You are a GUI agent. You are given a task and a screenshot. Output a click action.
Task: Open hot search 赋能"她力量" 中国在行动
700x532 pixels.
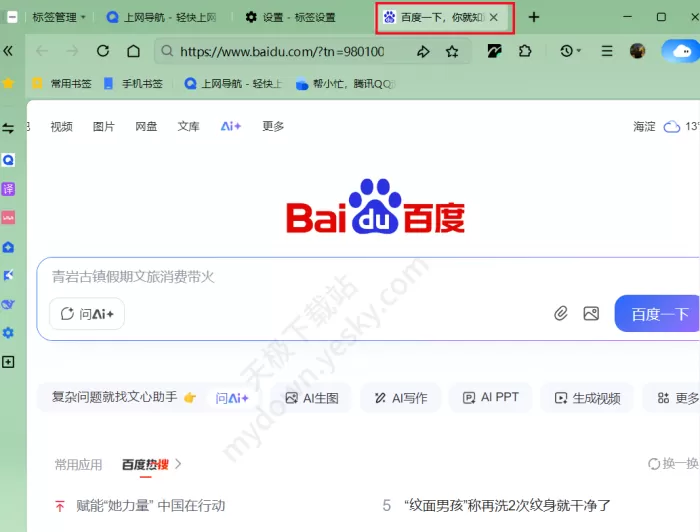150,506
